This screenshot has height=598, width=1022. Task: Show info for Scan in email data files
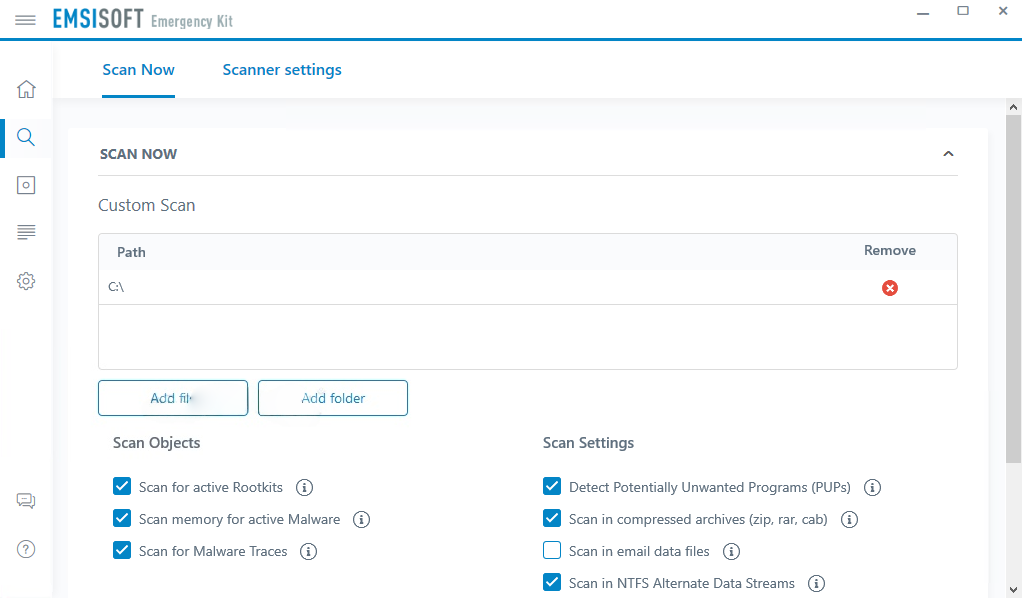pos(731,551)
